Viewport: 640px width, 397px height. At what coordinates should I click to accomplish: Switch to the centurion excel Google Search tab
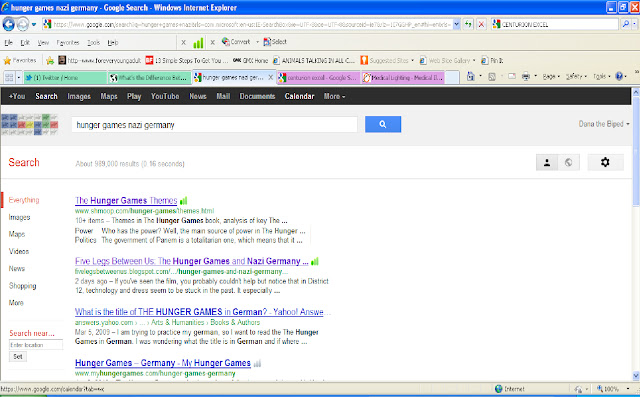click(x=319, y=77)
